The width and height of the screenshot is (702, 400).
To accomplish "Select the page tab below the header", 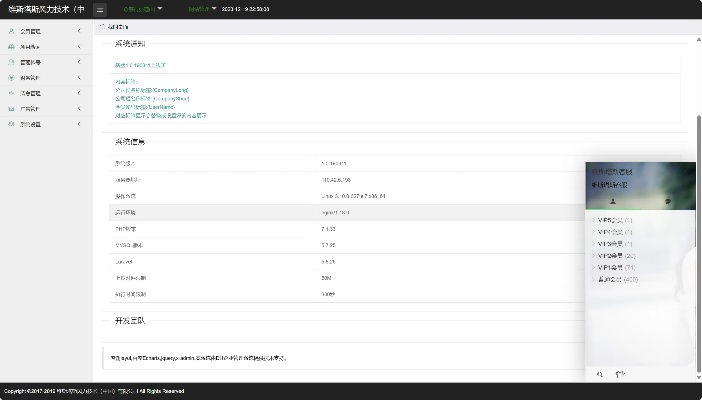I will (118, 28).
